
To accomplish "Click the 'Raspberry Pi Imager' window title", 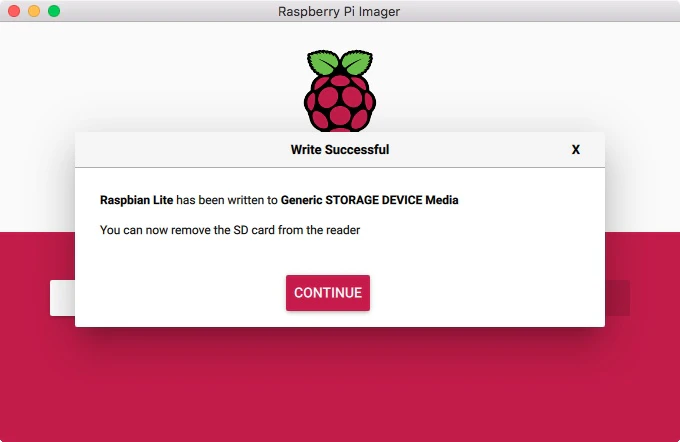I will coord(339,11).
